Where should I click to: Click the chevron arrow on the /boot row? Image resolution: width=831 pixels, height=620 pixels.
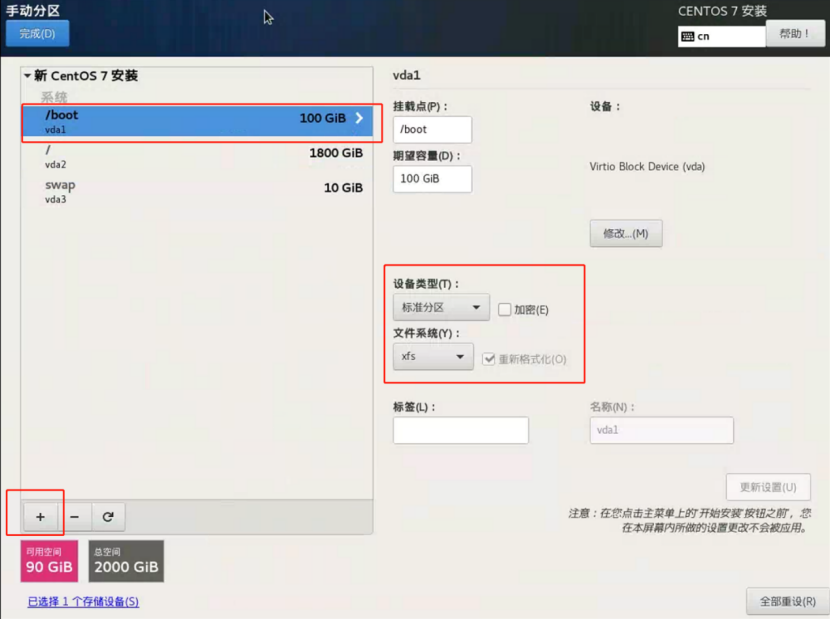point(359,118)
